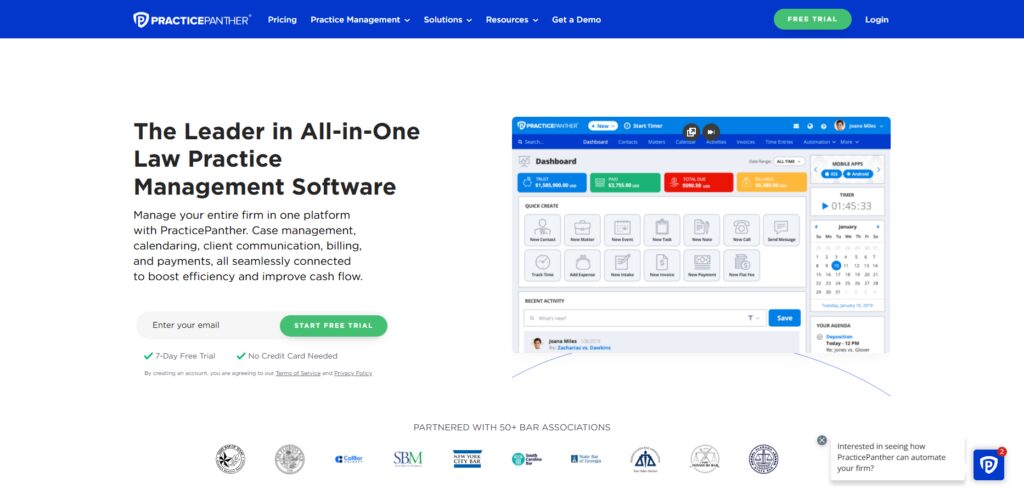Select the Dashboard tab in preview
This screenshot has width=1024, height=500.
point(595,142)
